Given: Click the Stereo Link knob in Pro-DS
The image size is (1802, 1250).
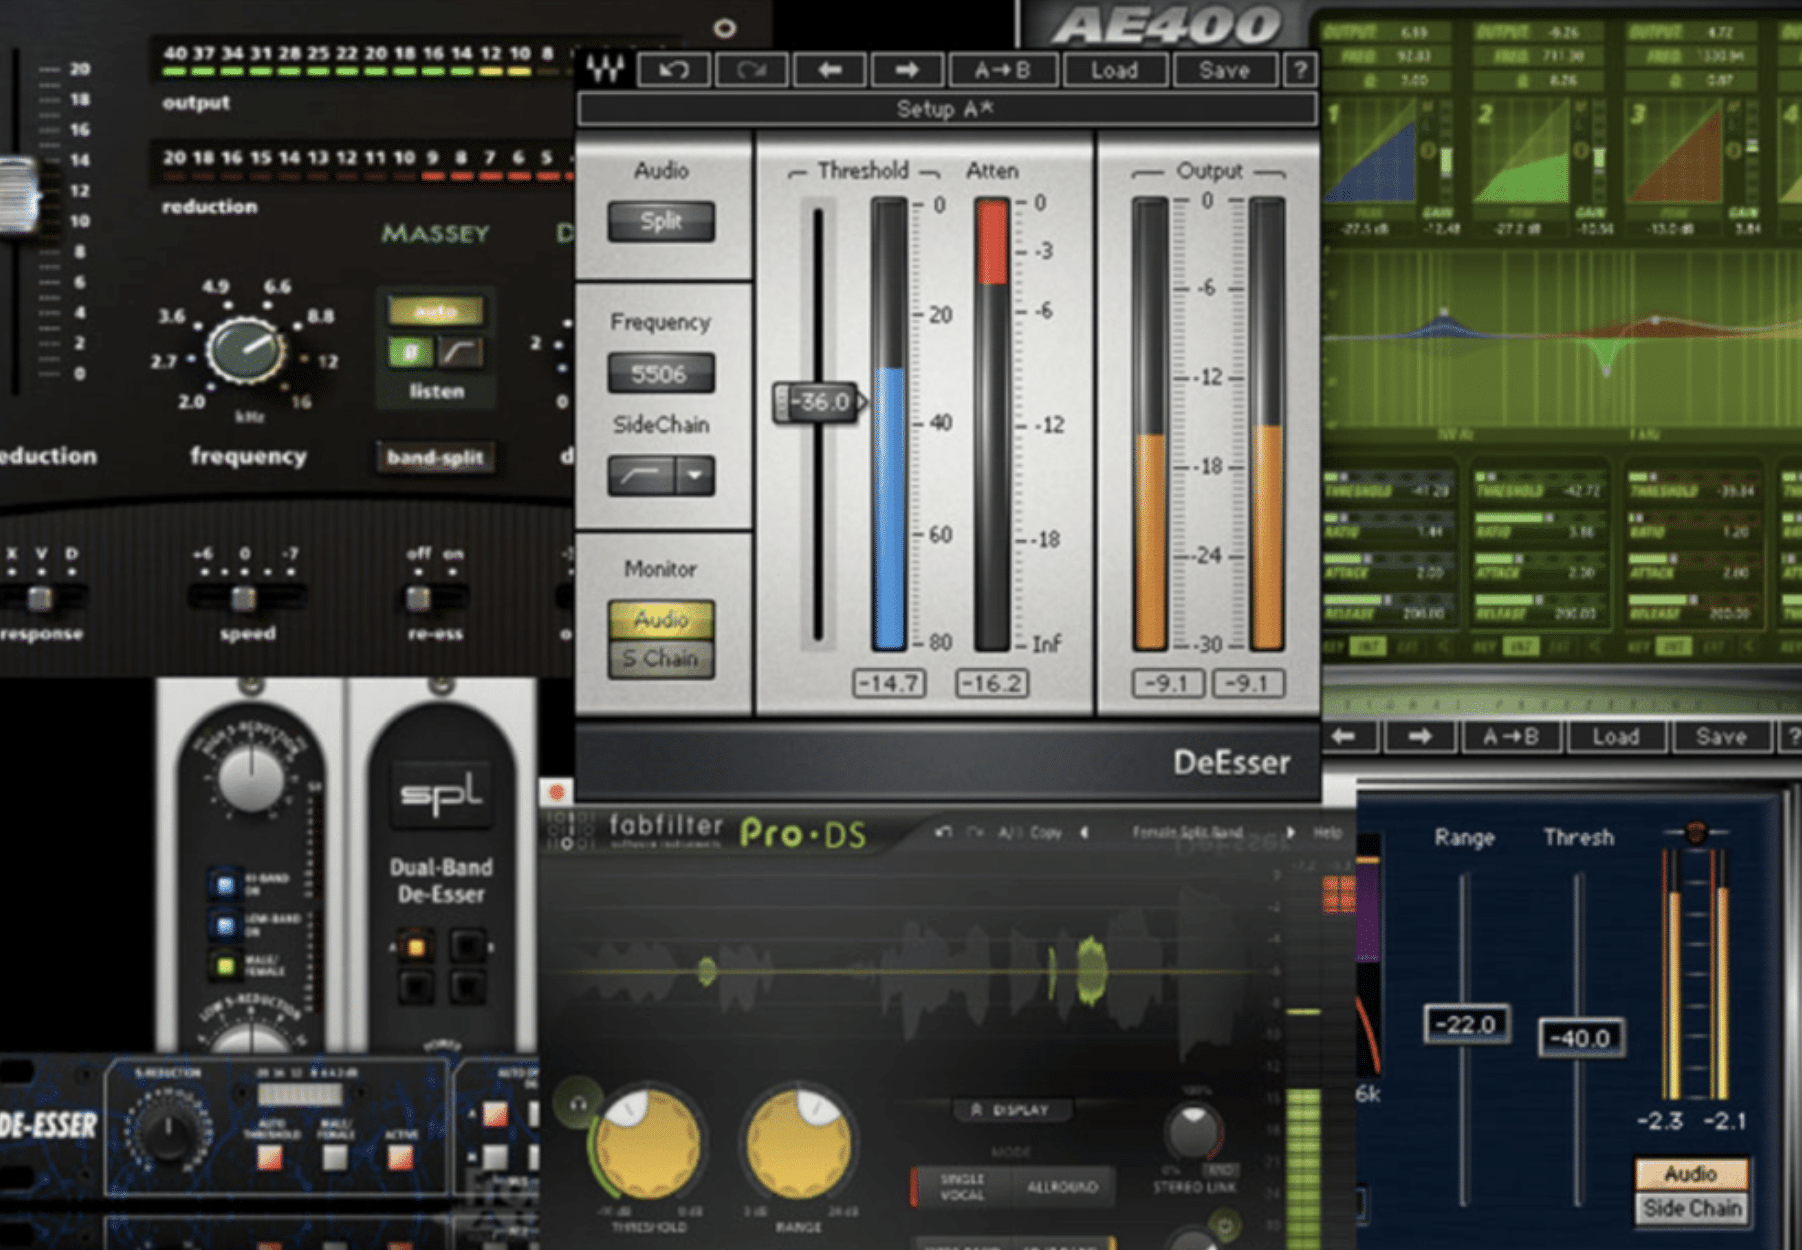Looking at the screenshot, I should tap(1194, 1131).
